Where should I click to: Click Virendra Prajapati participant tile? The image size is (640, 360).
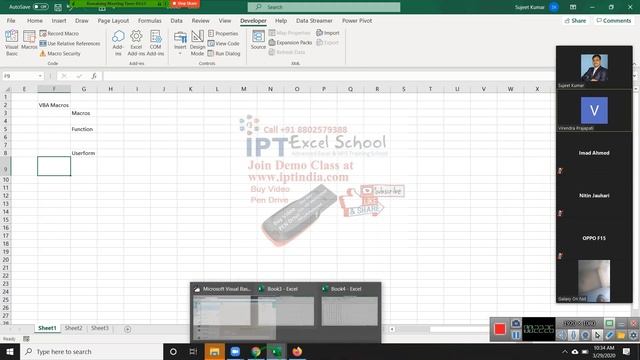point(594,111)
